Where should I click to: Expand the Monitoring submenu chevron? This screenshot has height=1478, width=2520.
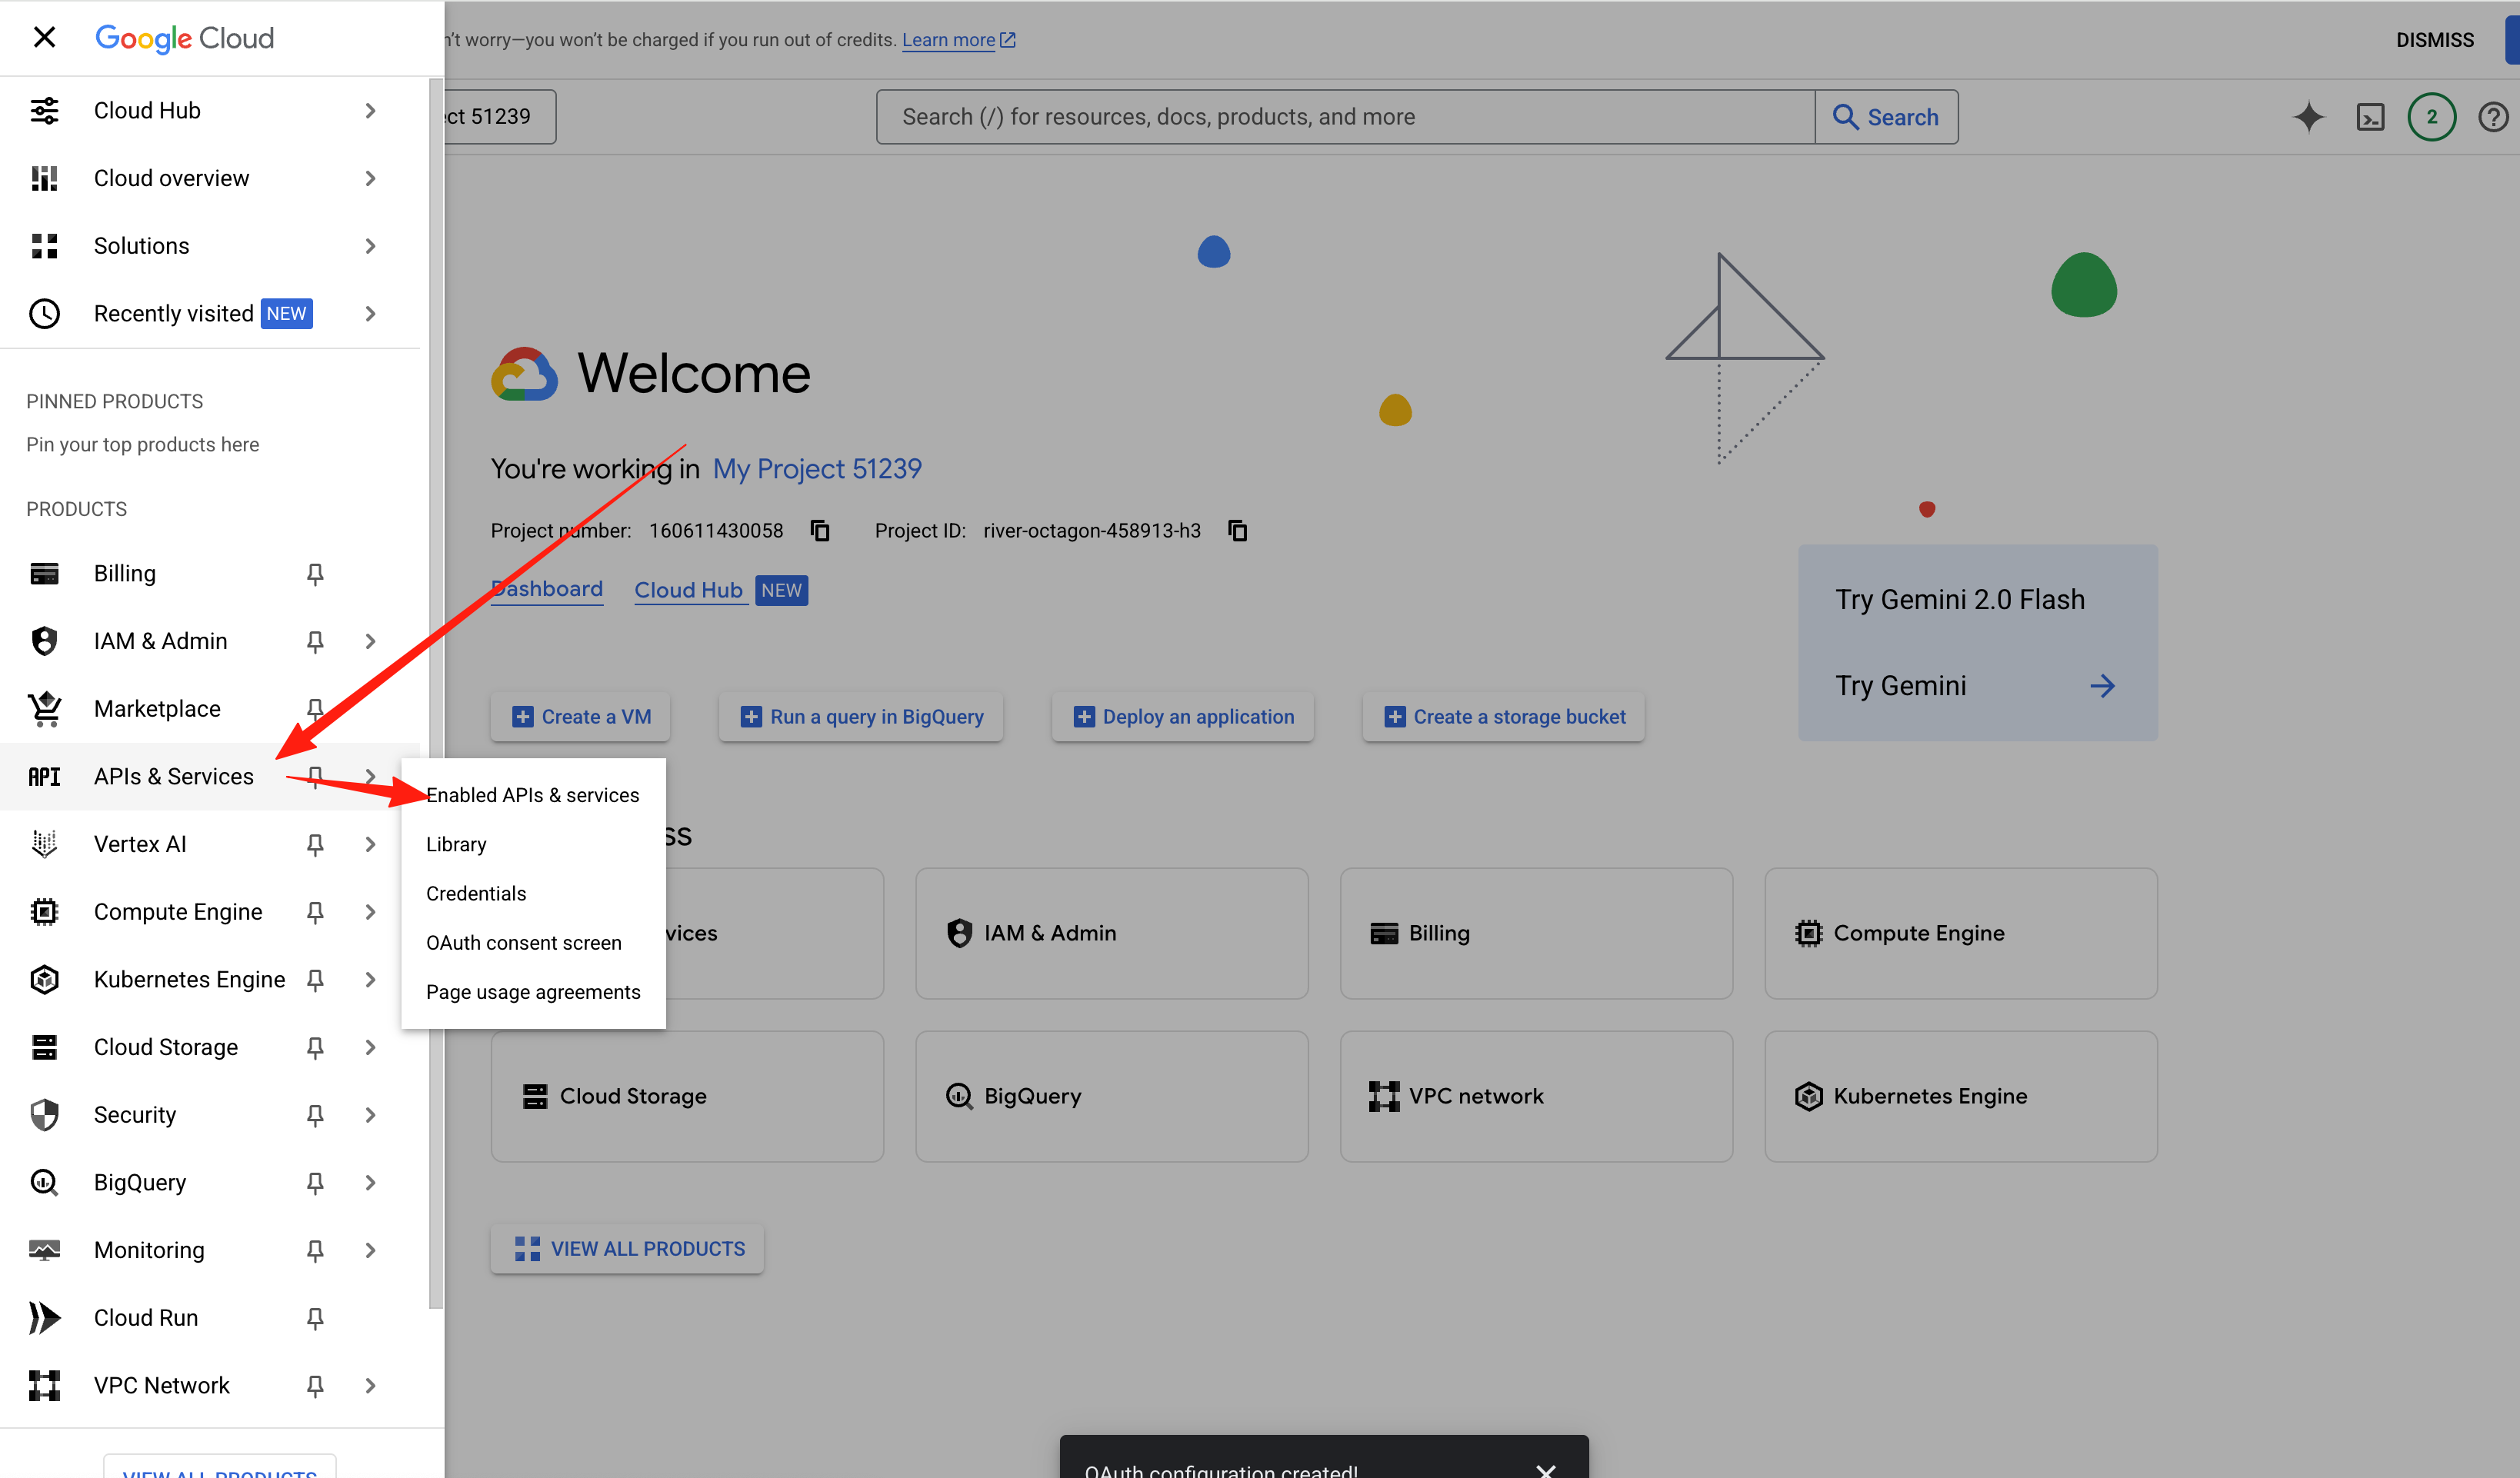point(370,1250)
